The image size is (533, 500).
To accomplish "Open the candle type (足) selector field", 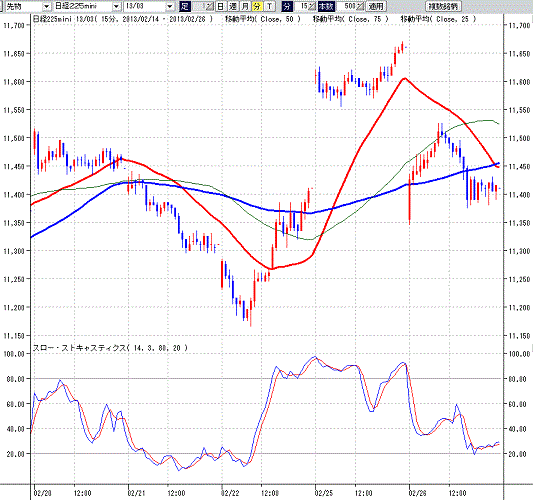I will pyautogui.click(x=203, y=6).
